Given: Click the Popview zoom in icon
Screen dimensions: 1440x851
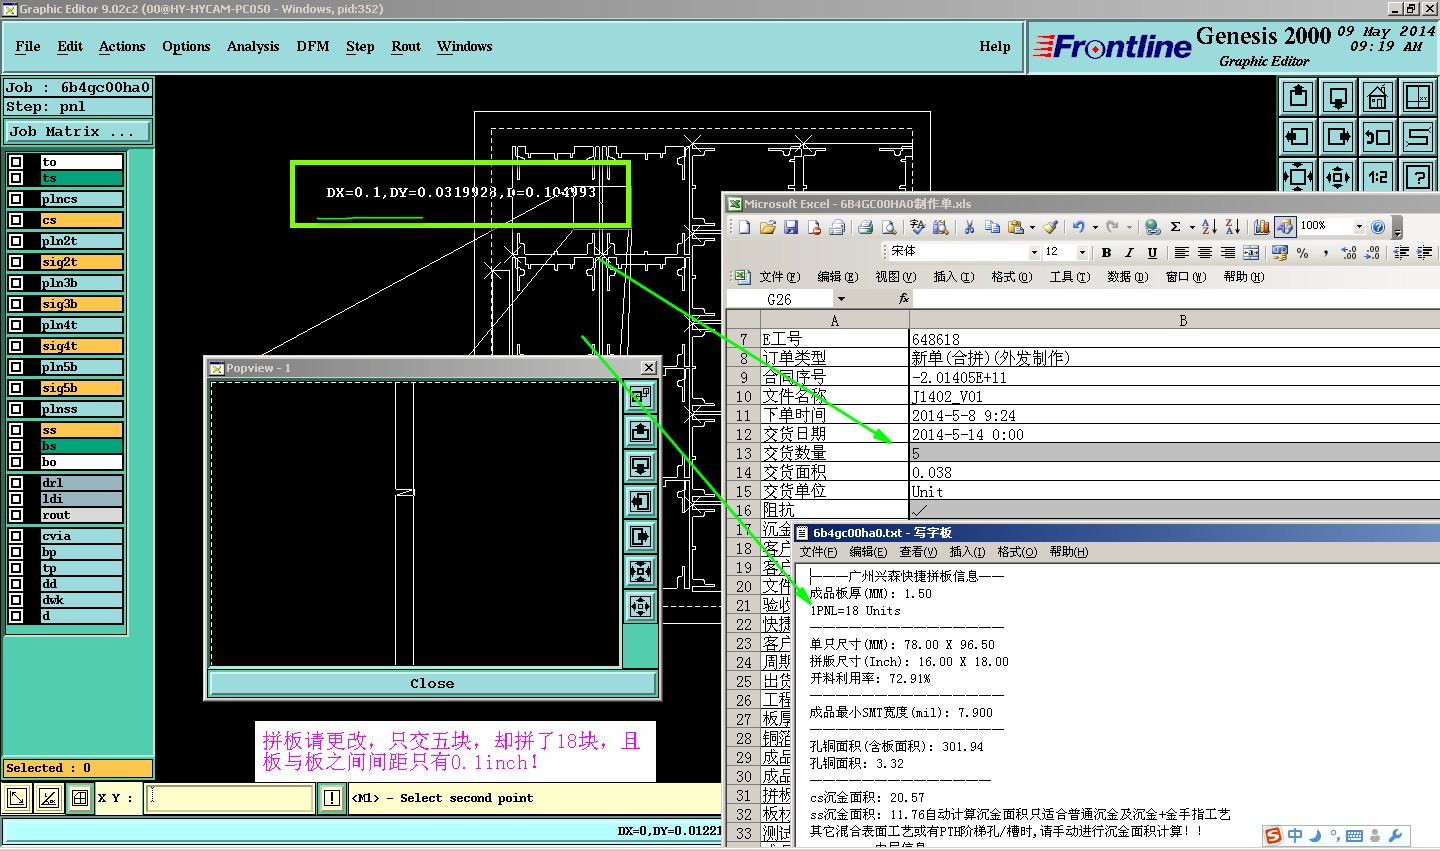Looking at the screenshot, I should click(x=641, y=572).
